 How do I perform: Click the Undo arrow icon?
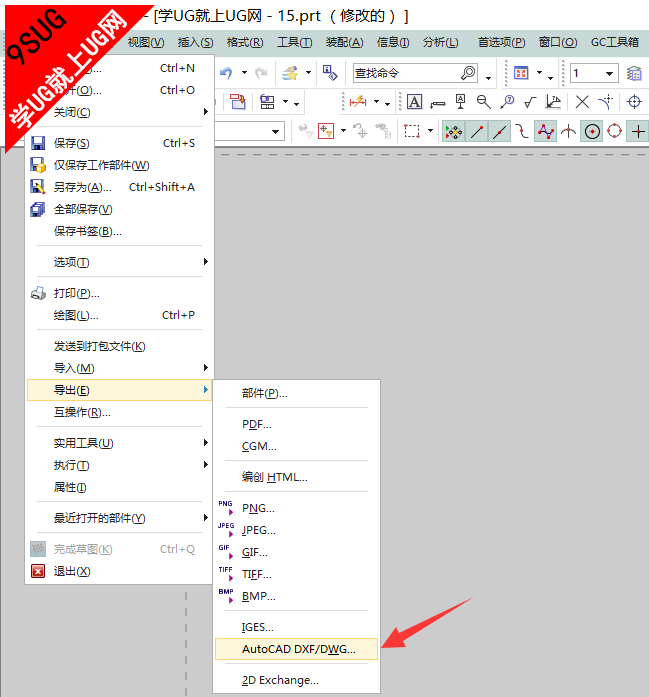pos(226,73)
